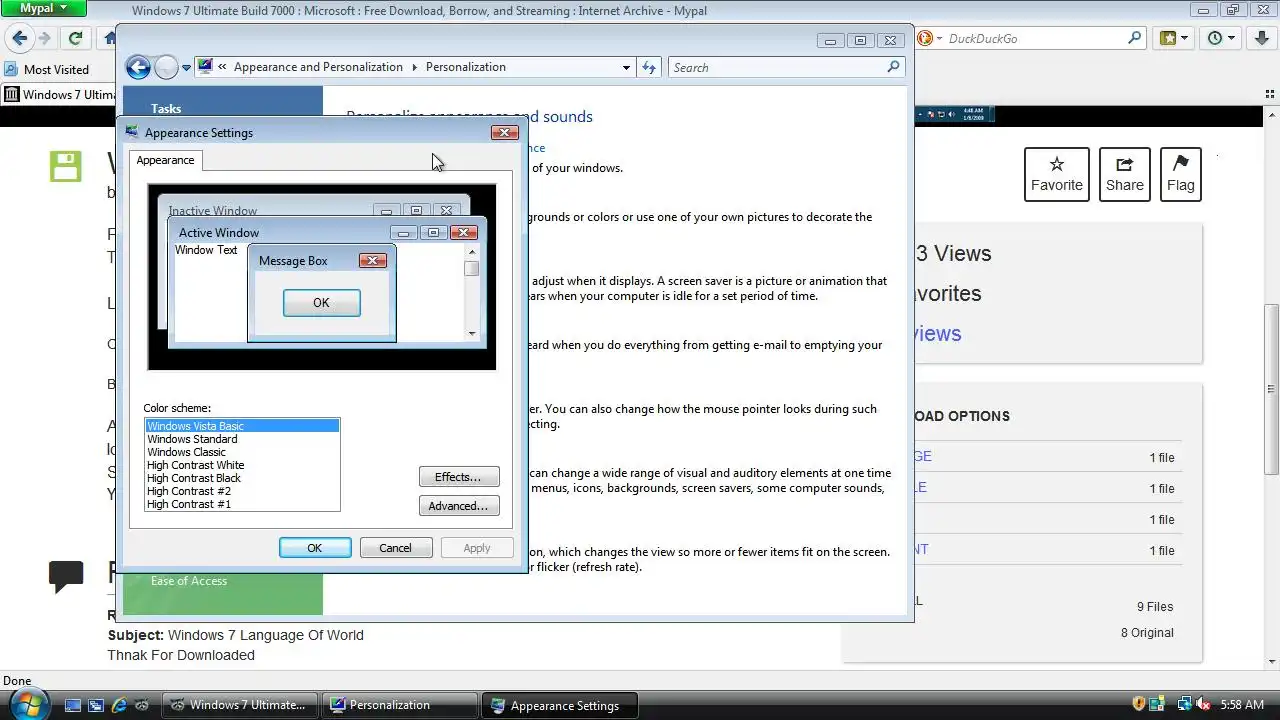1280x720 pixels.
Task: Expand the address bar history dropdown
Action: (627, 68)
